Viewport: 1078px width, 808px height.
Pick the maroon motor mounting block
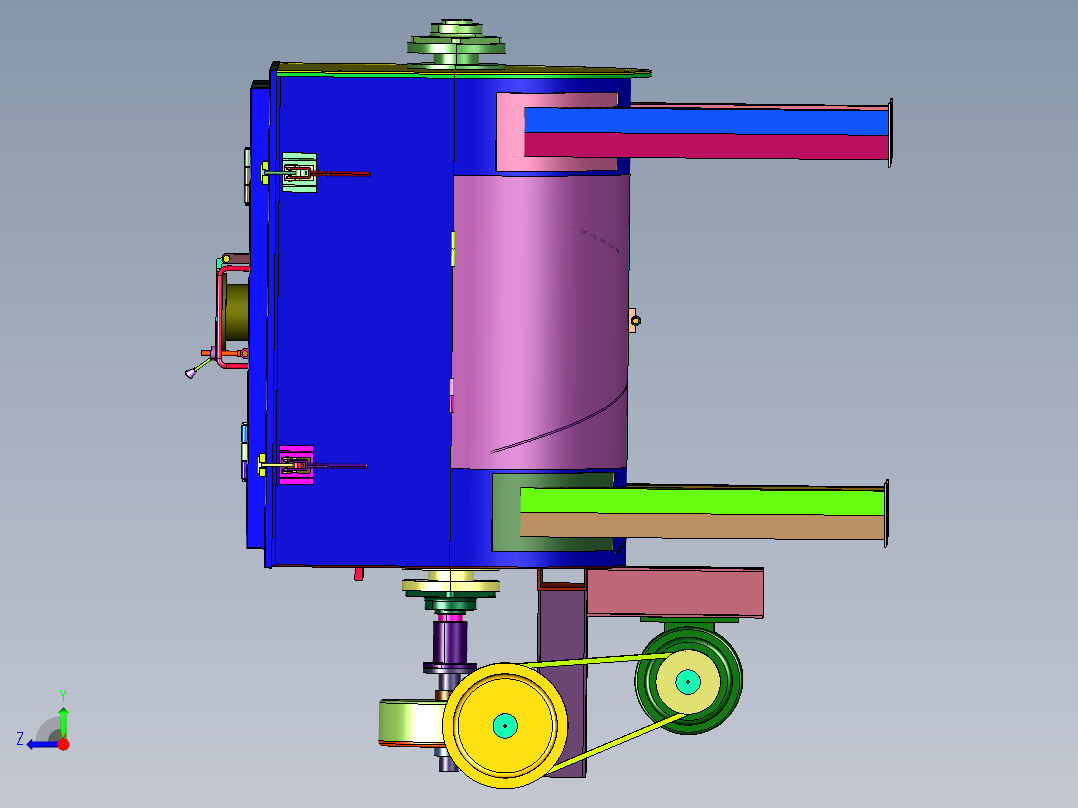(674, 592)
